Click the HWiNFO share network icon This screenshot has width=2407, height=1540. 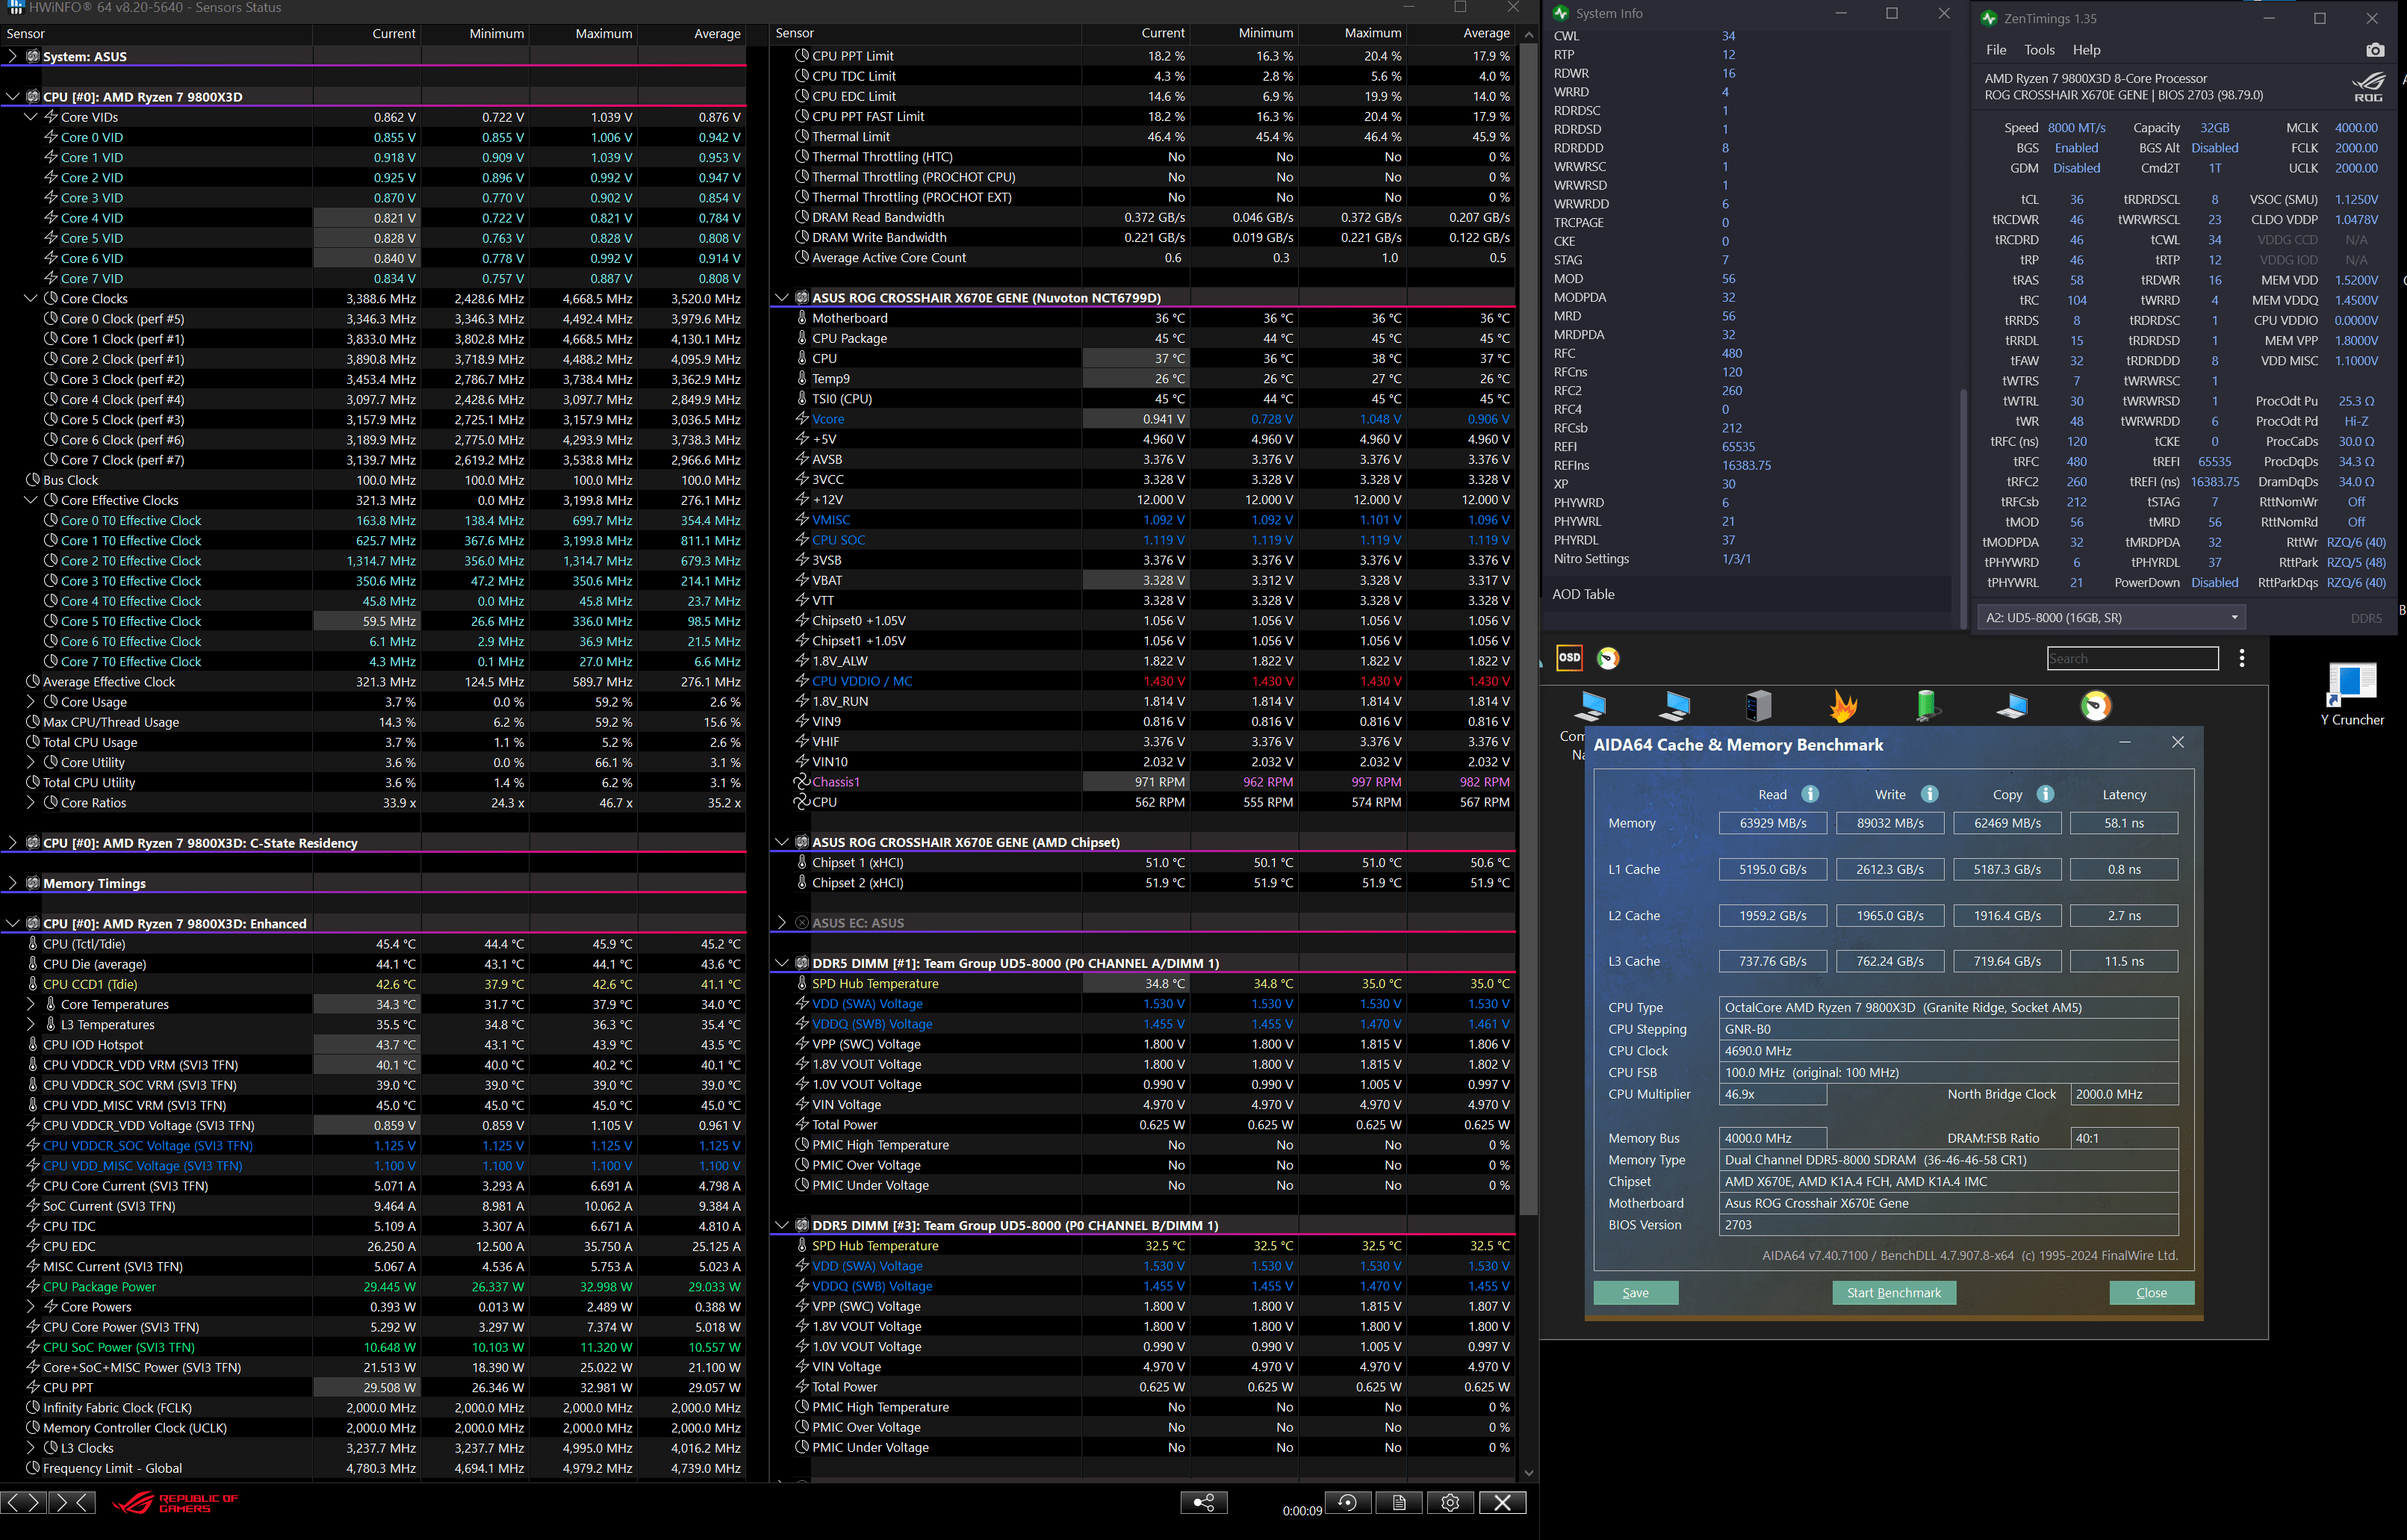click(x=1204, y=1502)
